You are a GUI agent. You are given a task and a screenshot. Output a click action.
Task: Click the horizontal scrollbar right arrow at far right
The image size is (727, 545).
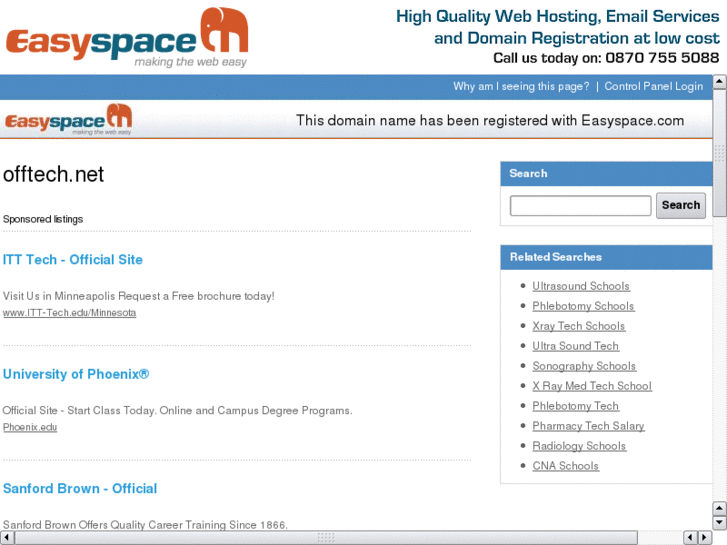[x=705, y=538]
